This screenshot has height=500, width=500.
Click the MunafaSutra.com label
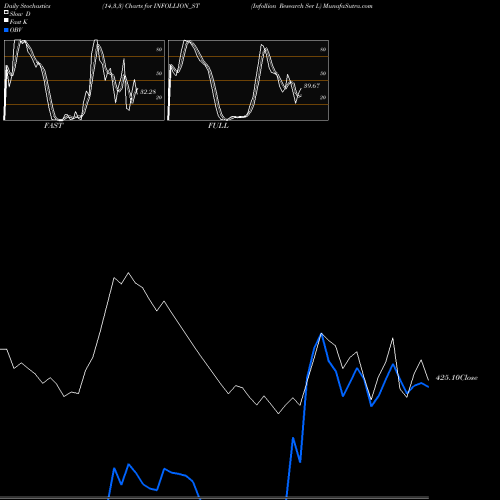[347, 6]
